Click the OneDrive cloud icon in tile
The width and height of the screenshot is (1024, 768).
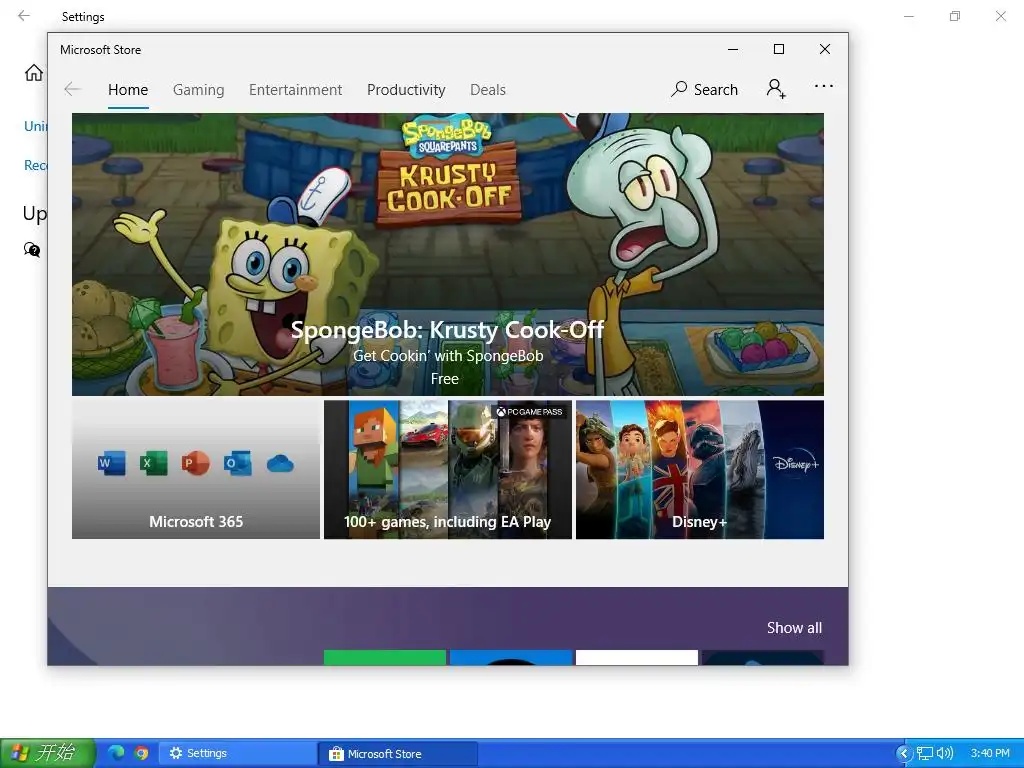[x=280, y=464]
